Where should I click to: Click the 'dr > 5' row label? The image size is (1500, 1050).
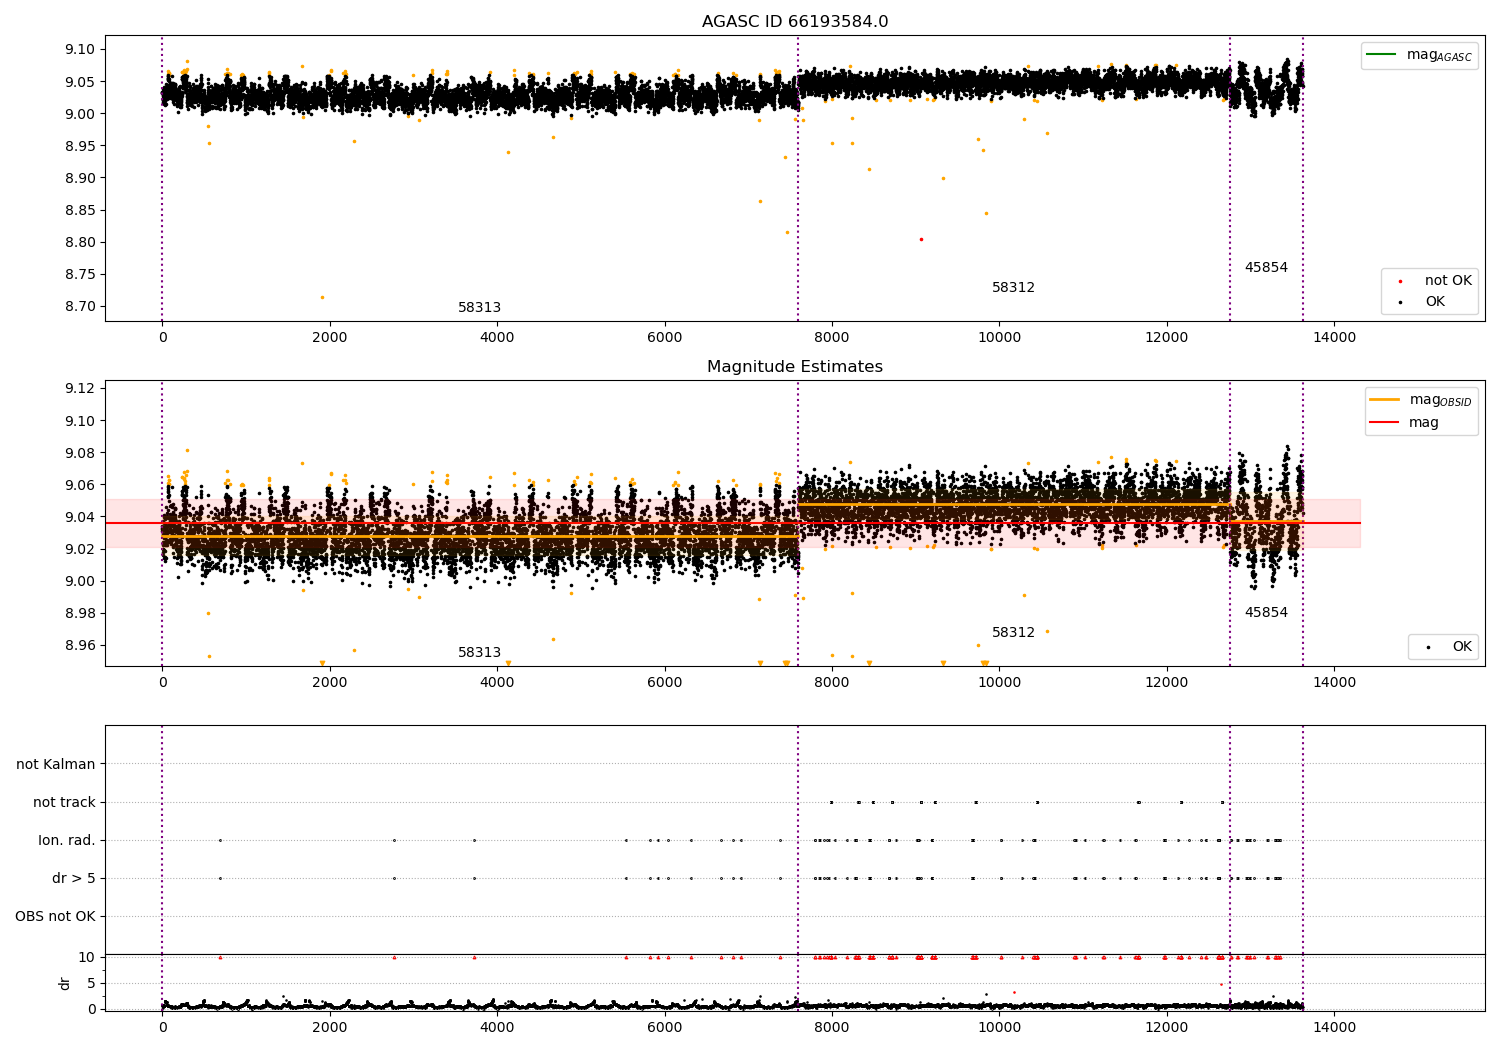tap(74, 879)
